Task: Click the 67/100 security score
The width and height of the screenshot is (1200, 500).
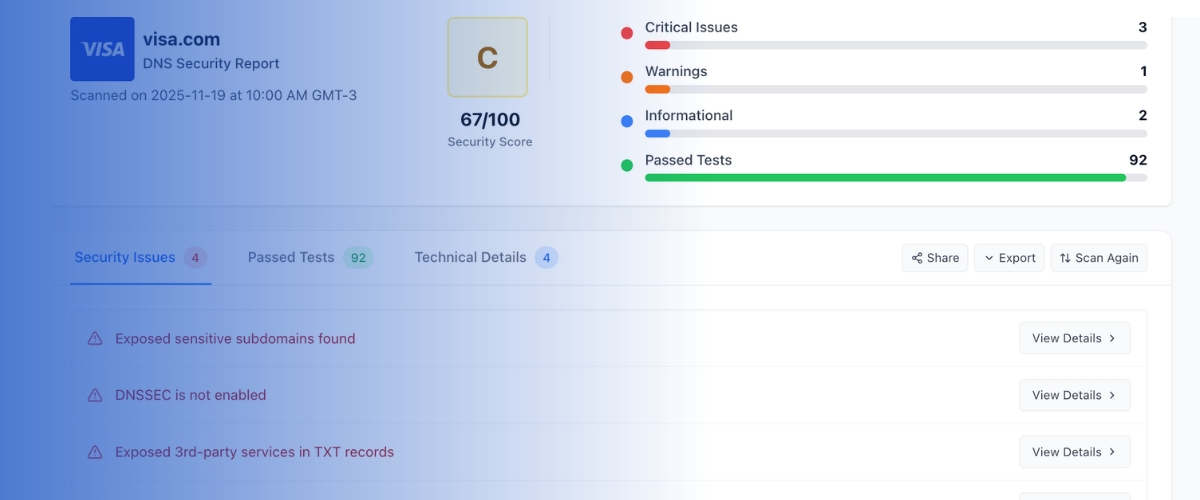Action: pos(490,120)
